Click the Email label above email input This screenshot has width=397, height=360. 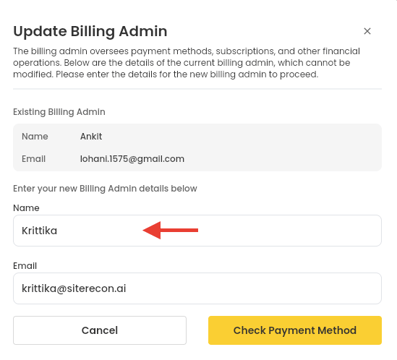point(25,266)
